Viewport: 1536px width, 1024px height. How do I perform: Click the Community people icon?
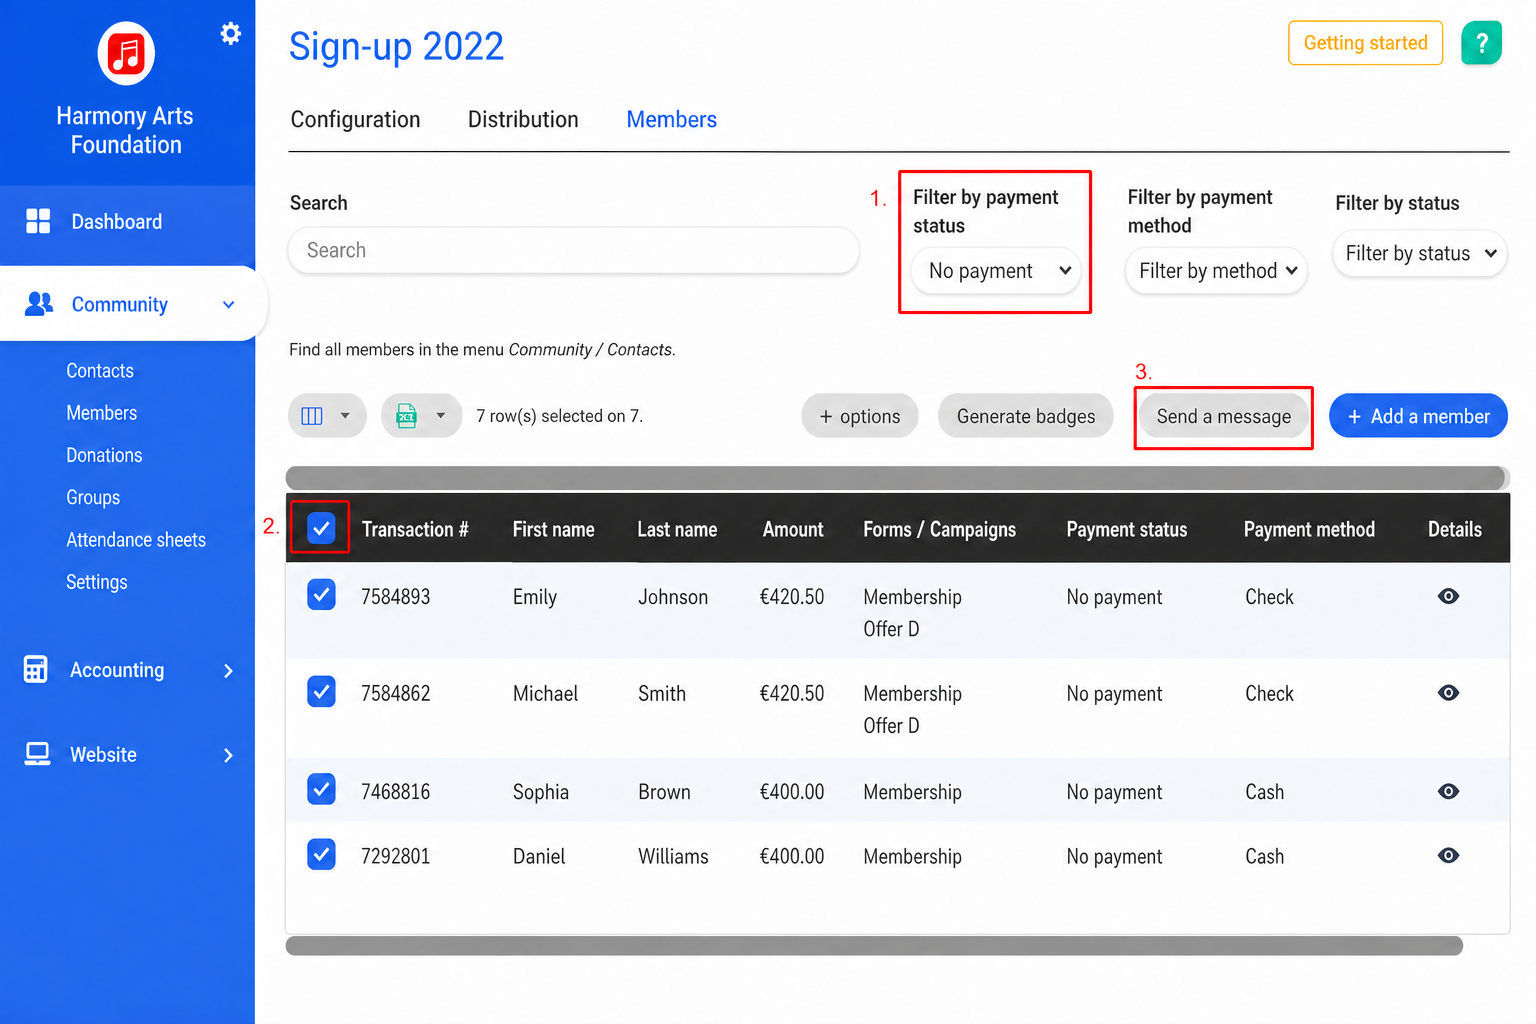pyautogui.click(x=38, y=304)
